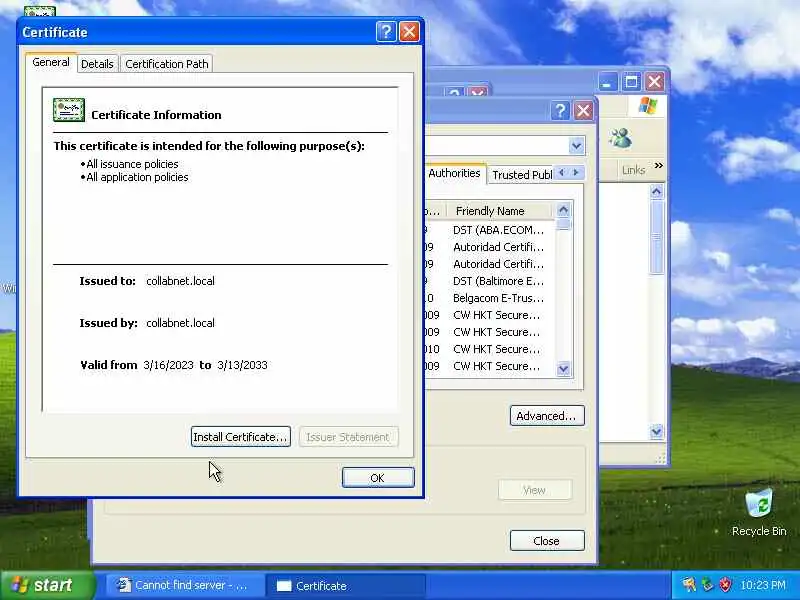Expand the intended purpose dropdown
This screenshot has height=600, width=800.
(577, 146)
